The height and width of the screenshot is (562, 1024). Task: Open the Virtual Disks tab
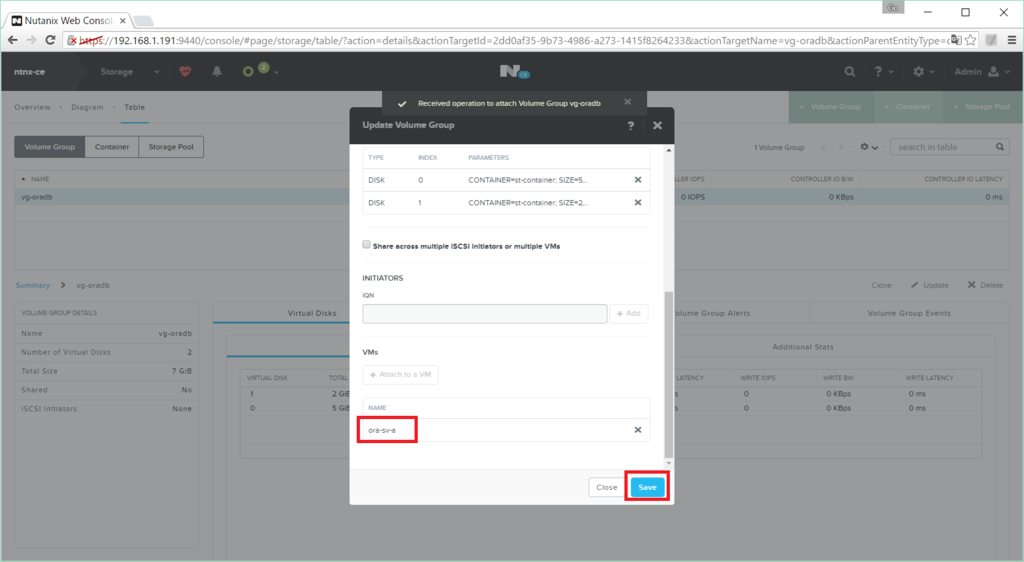tap(312, 313)
